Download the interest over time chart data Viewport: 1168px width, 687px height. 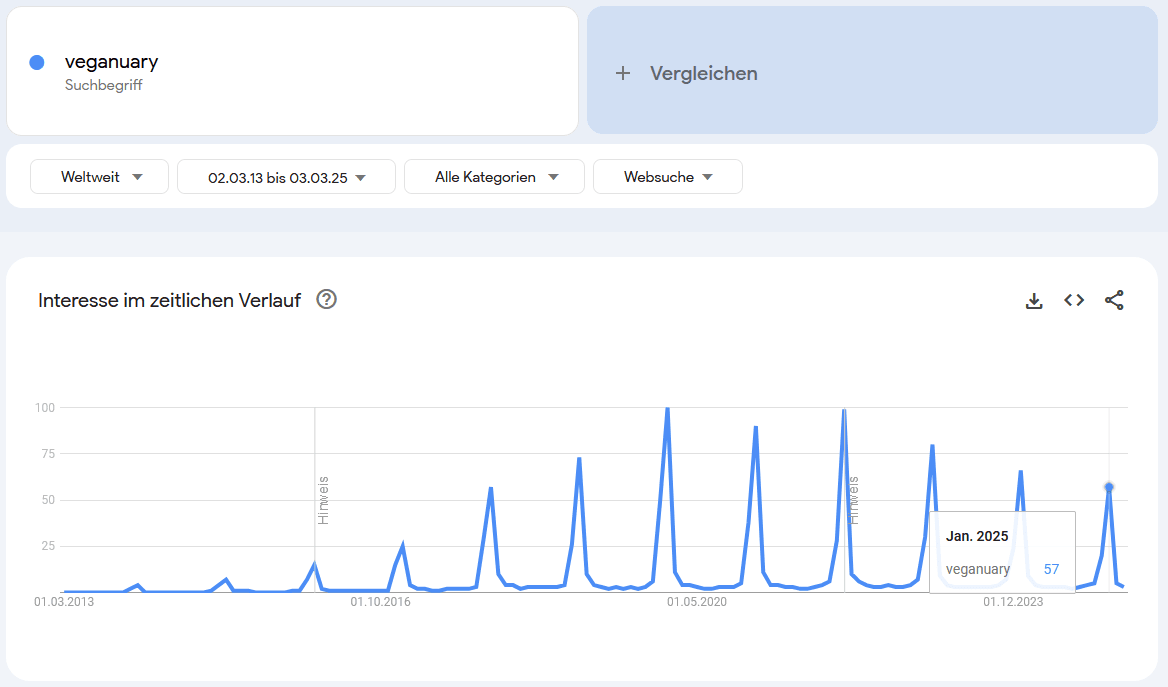pyautogui.click(x=1034, y=300)
